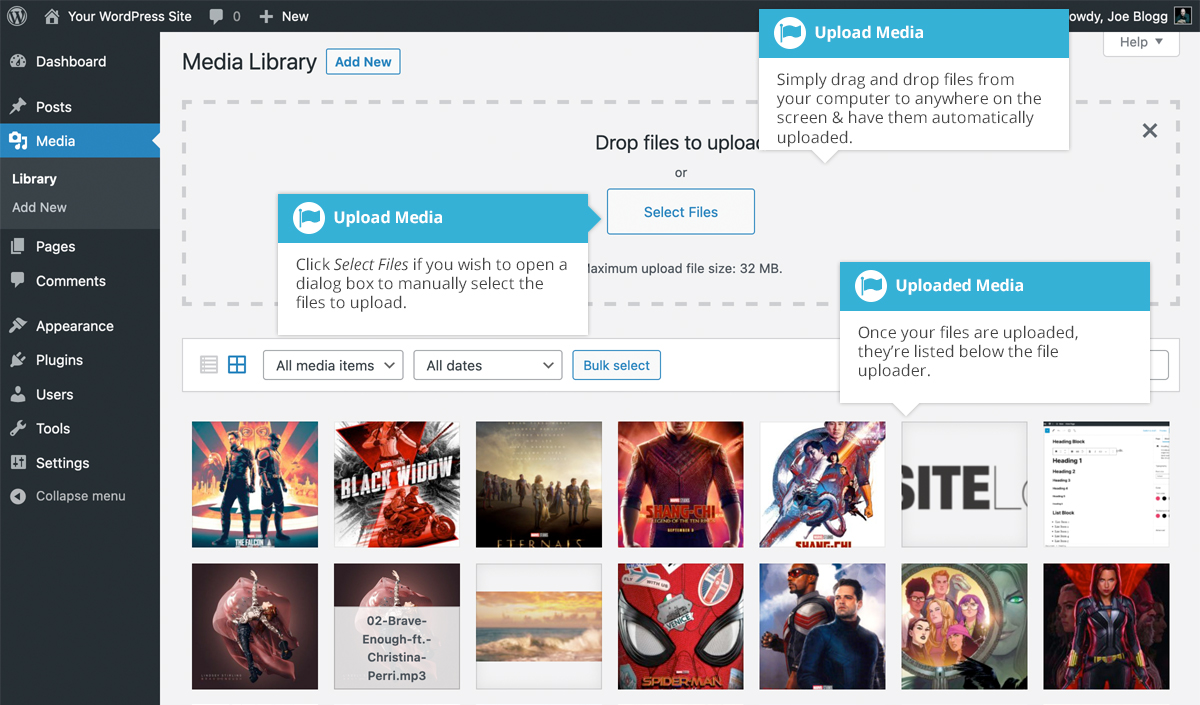Screen dimensions: 1200x705
Task: Click the Pages icon in the sidebar
Action: click(18, 246)
